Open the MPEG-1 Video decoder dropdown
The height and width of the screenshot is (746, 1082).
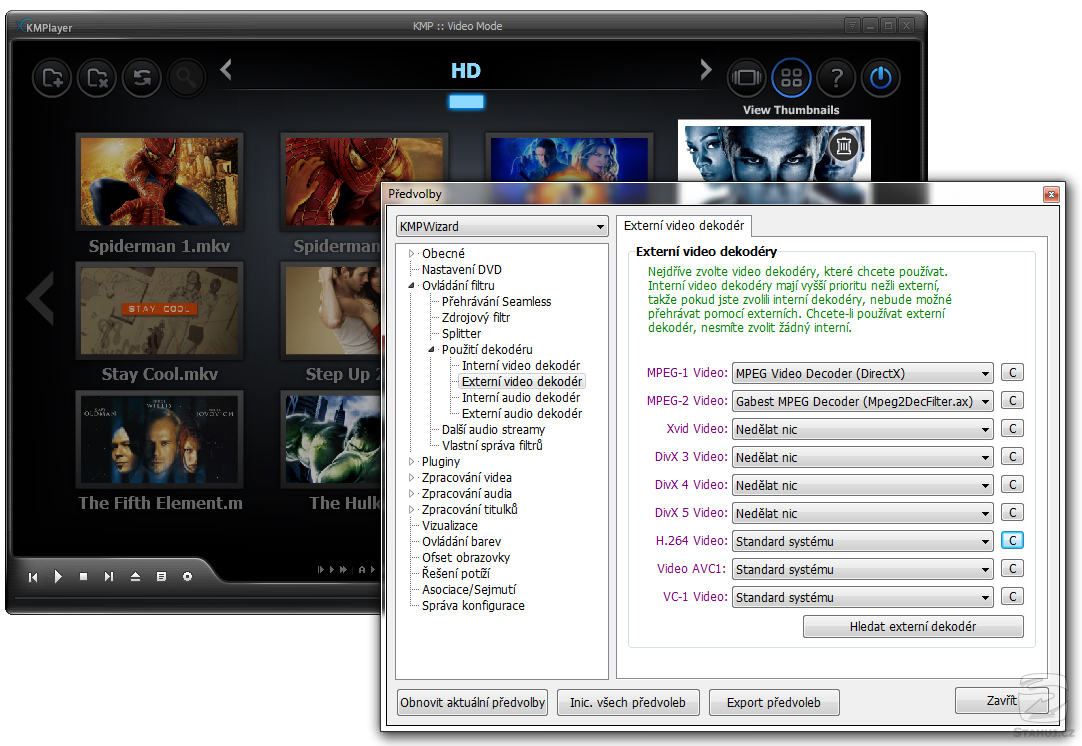pyautogui.click(x=863, y=373)
